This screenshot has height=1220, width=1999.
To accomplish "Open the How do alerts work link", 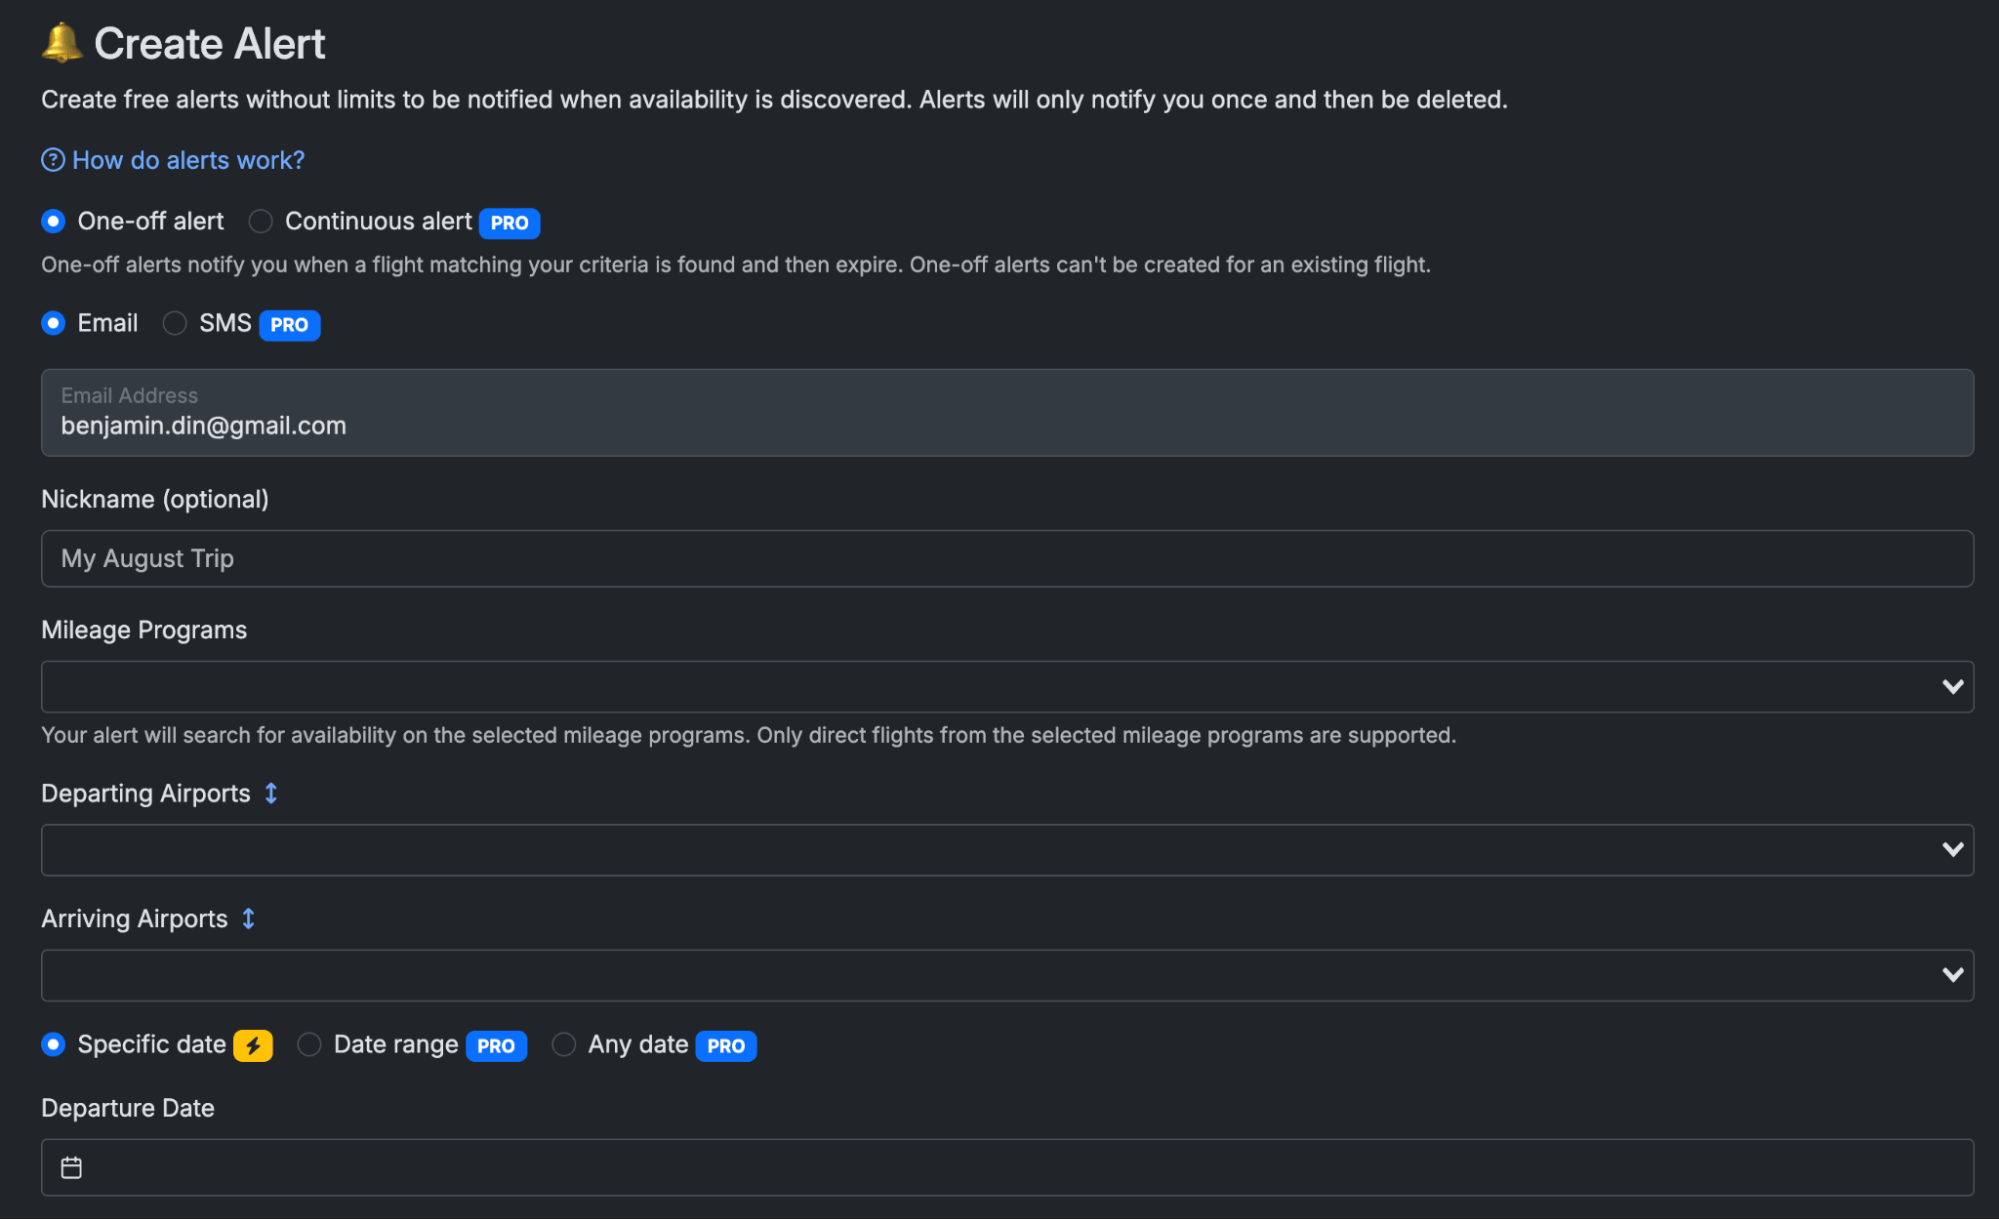I will 188,160.
